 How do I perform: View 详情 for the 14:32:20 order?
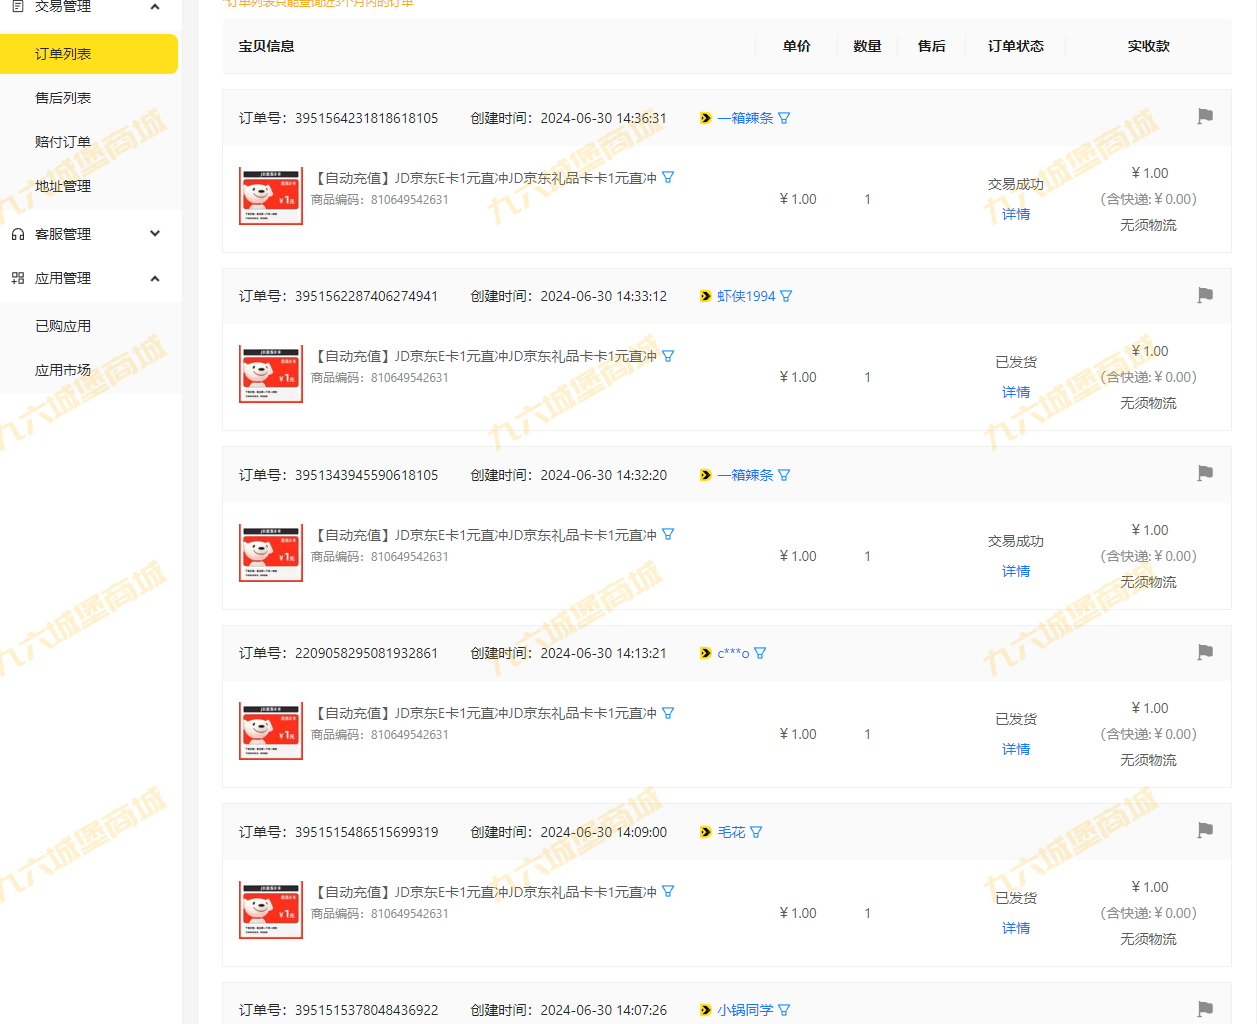click(x=1016, y=571)
